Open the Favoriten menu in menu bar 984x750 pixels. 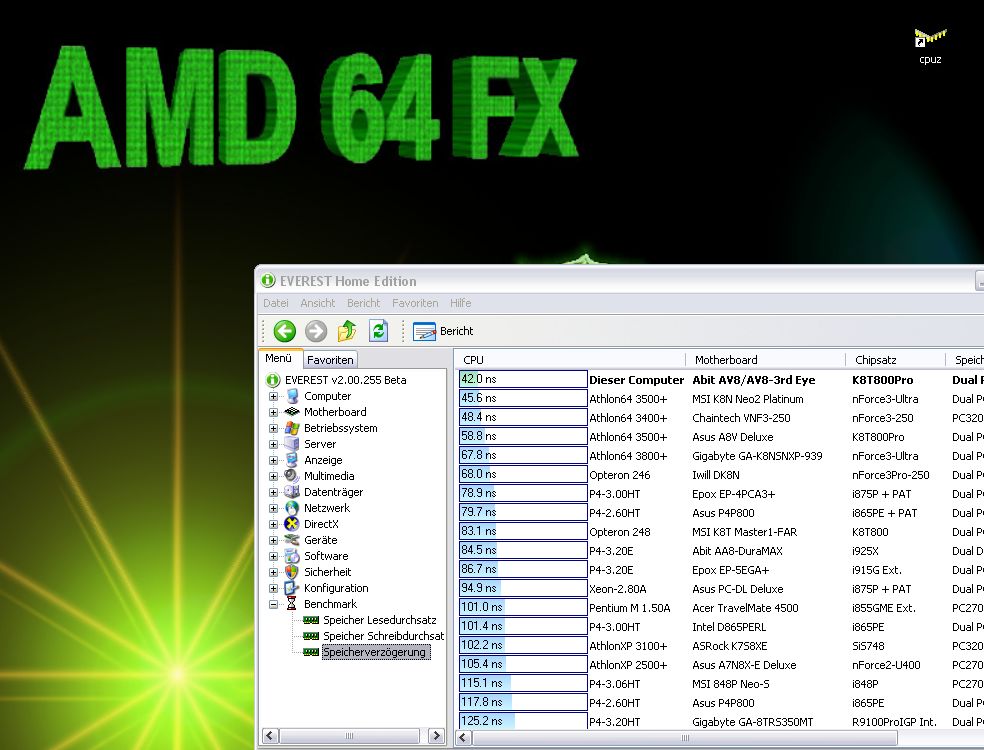click(x=415, y=303)
